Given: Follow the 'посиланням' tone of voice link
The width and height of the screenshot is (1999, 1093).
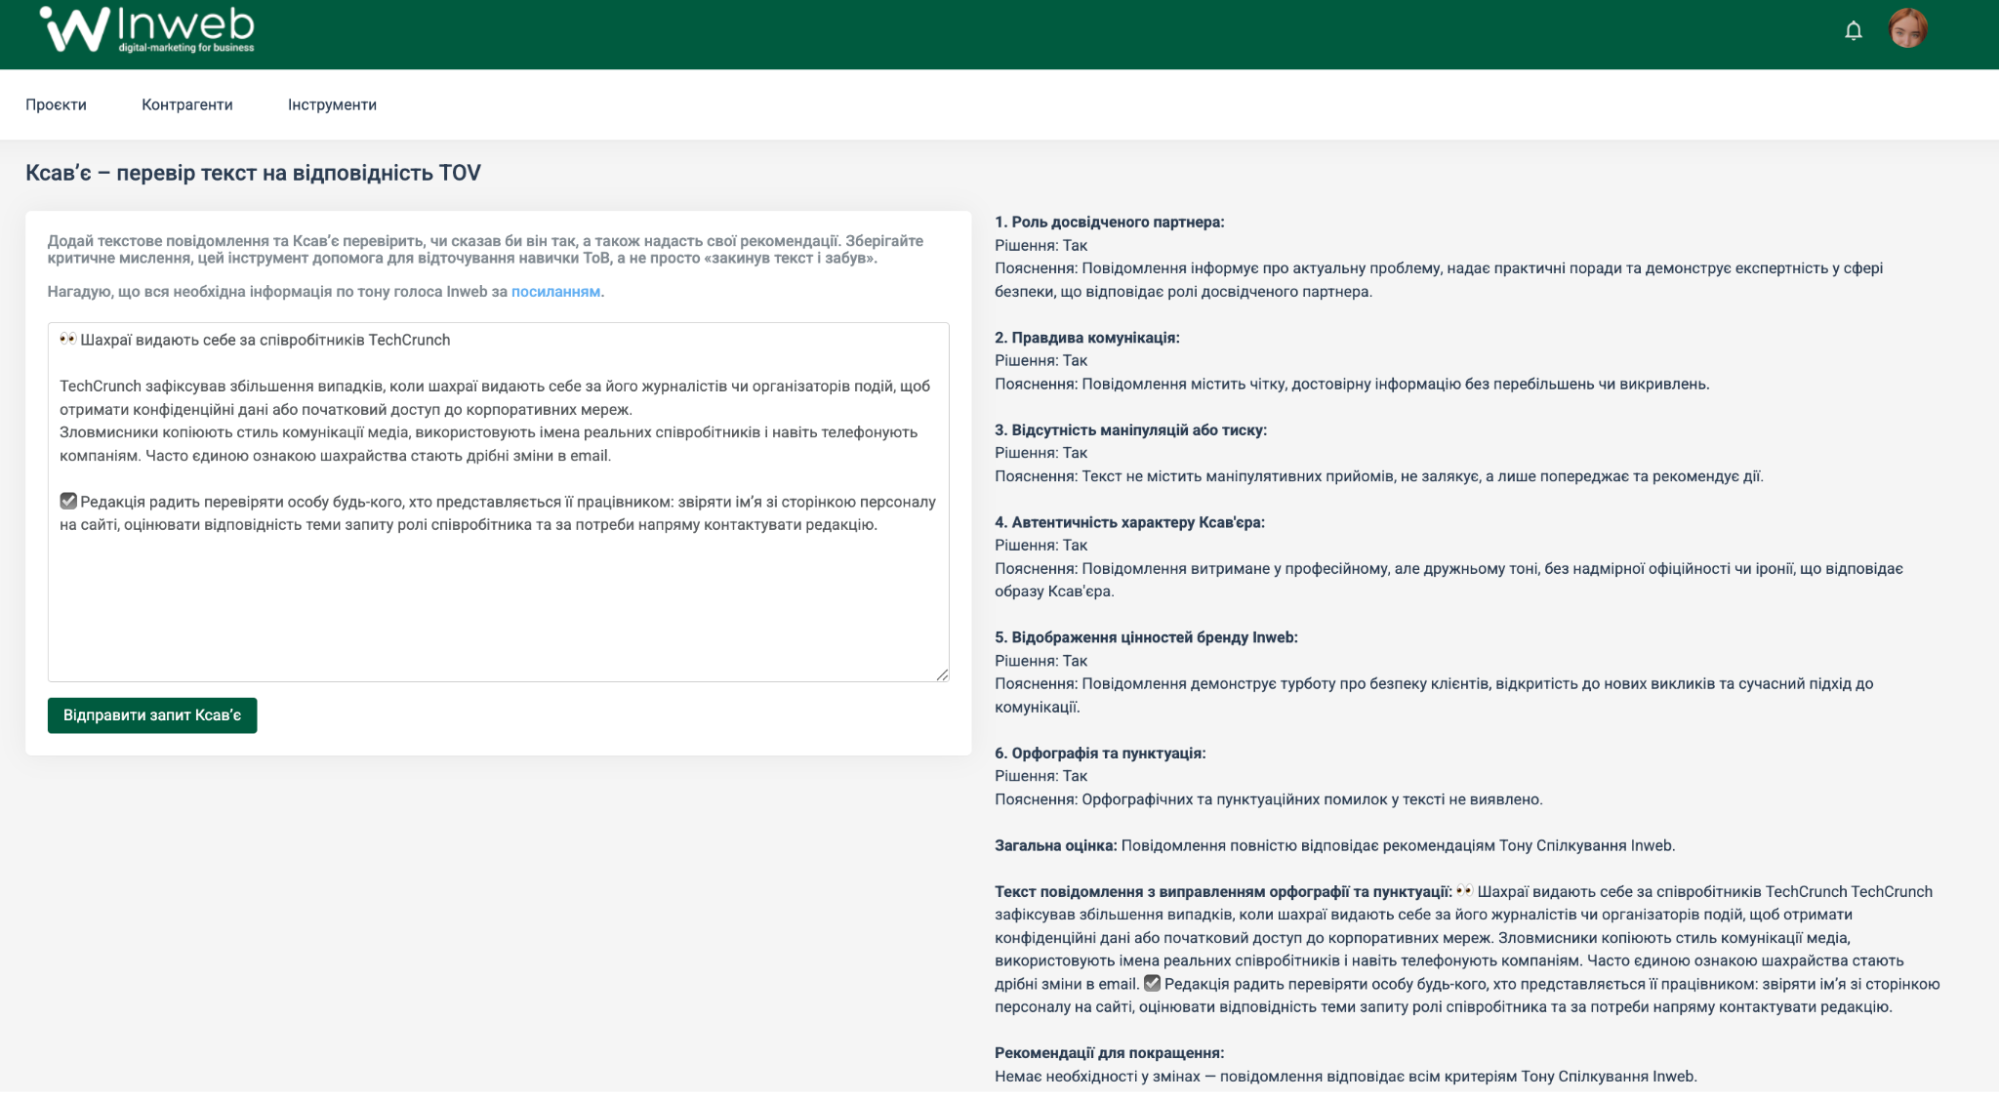Looking at the screenshot, I should (555, 292).
